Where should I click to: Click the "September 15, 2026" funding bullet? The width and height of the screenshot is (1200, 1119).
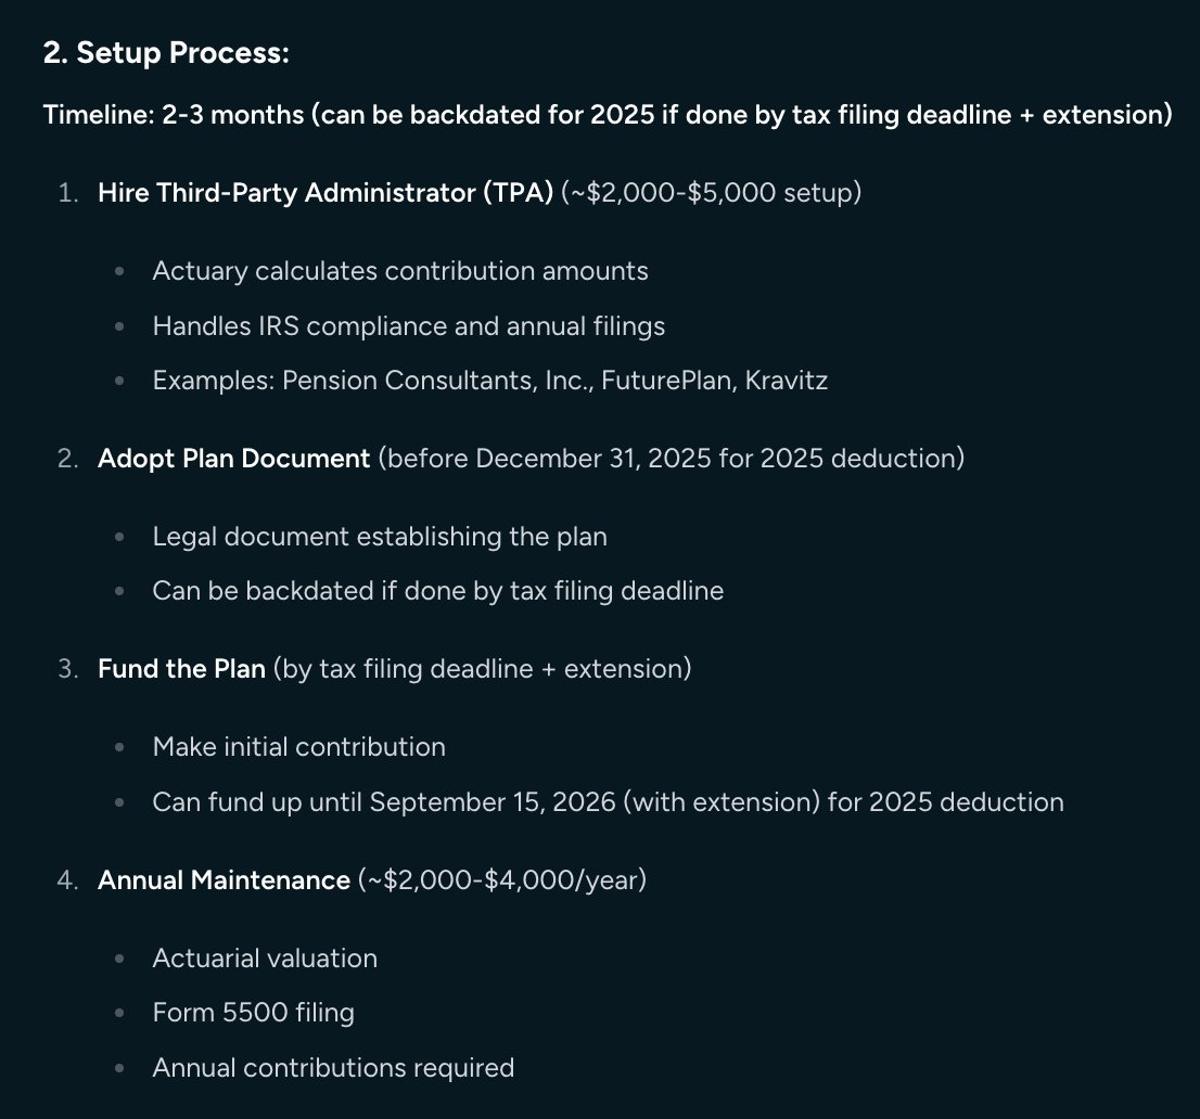point(607,802)
